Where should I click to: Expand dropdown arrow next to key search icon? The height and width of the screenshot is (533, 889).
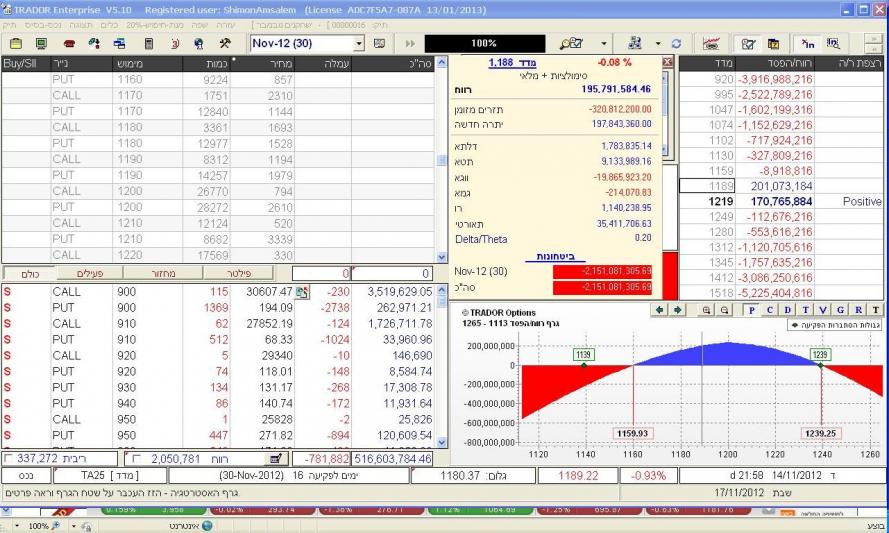tap(603, 44)
